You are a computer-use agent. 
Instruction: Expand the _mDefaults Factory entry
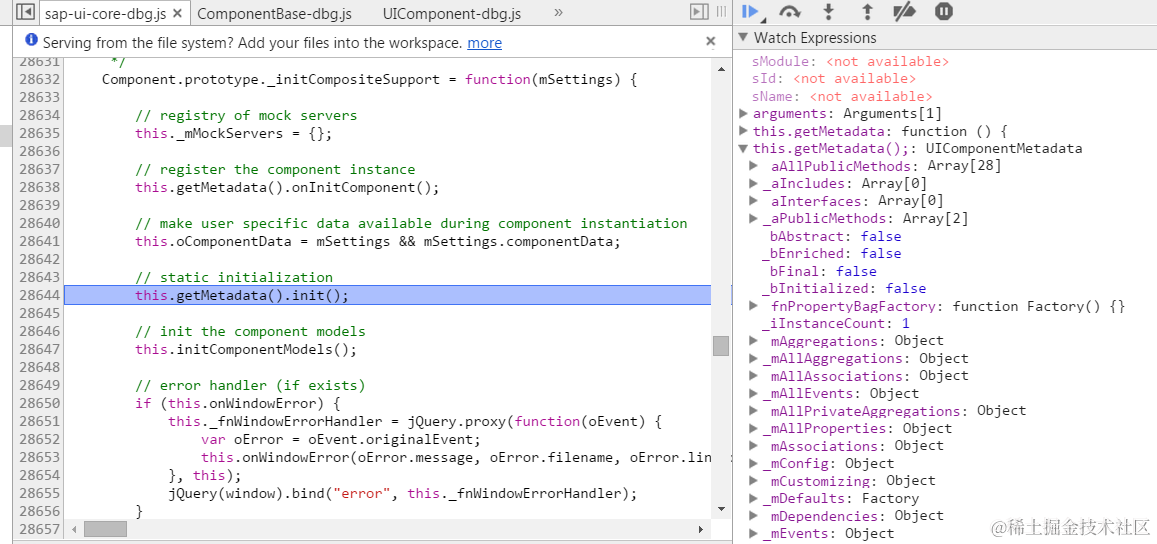753,498
